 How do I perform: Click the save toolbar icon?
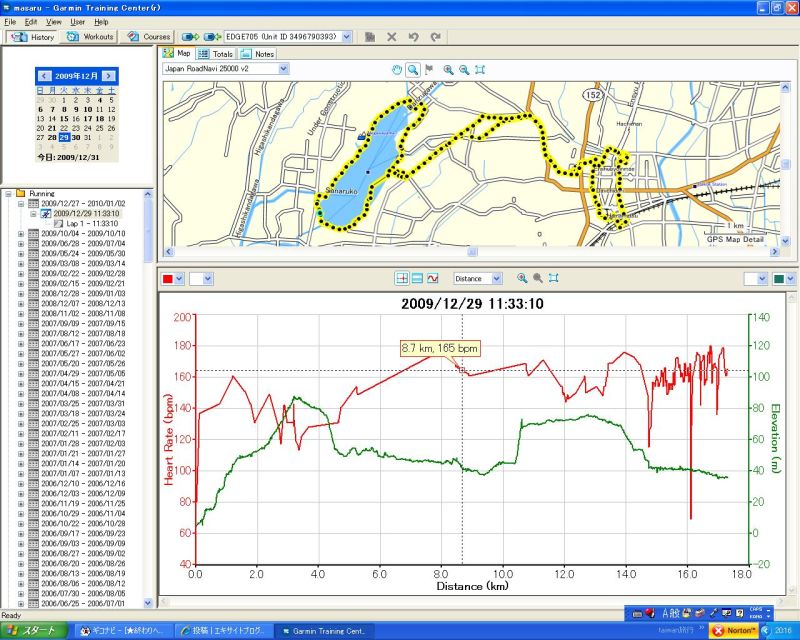[x=370, y=37]
